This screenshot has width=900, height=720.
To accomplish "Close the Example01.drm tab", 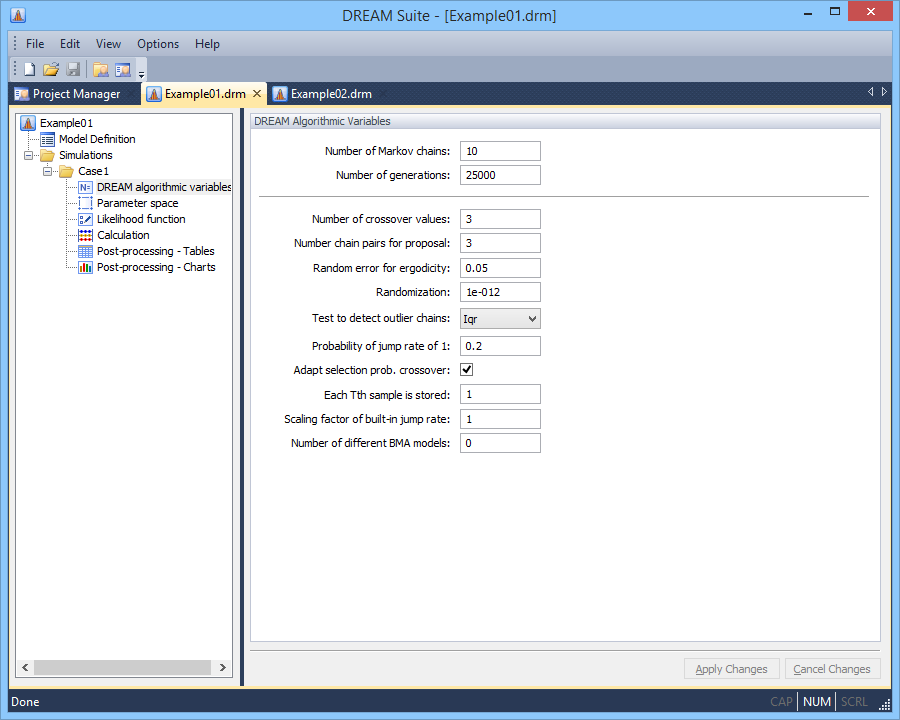I will pyautogui.click(x=257, y=94).
